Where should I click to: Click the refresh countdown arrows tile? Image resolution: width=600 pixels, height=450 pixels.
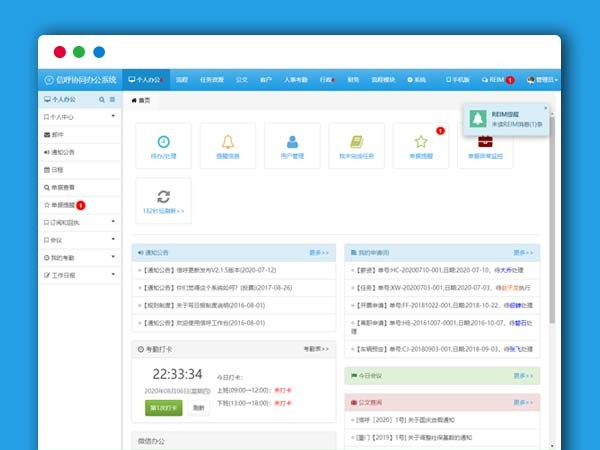tap(163, 201)
